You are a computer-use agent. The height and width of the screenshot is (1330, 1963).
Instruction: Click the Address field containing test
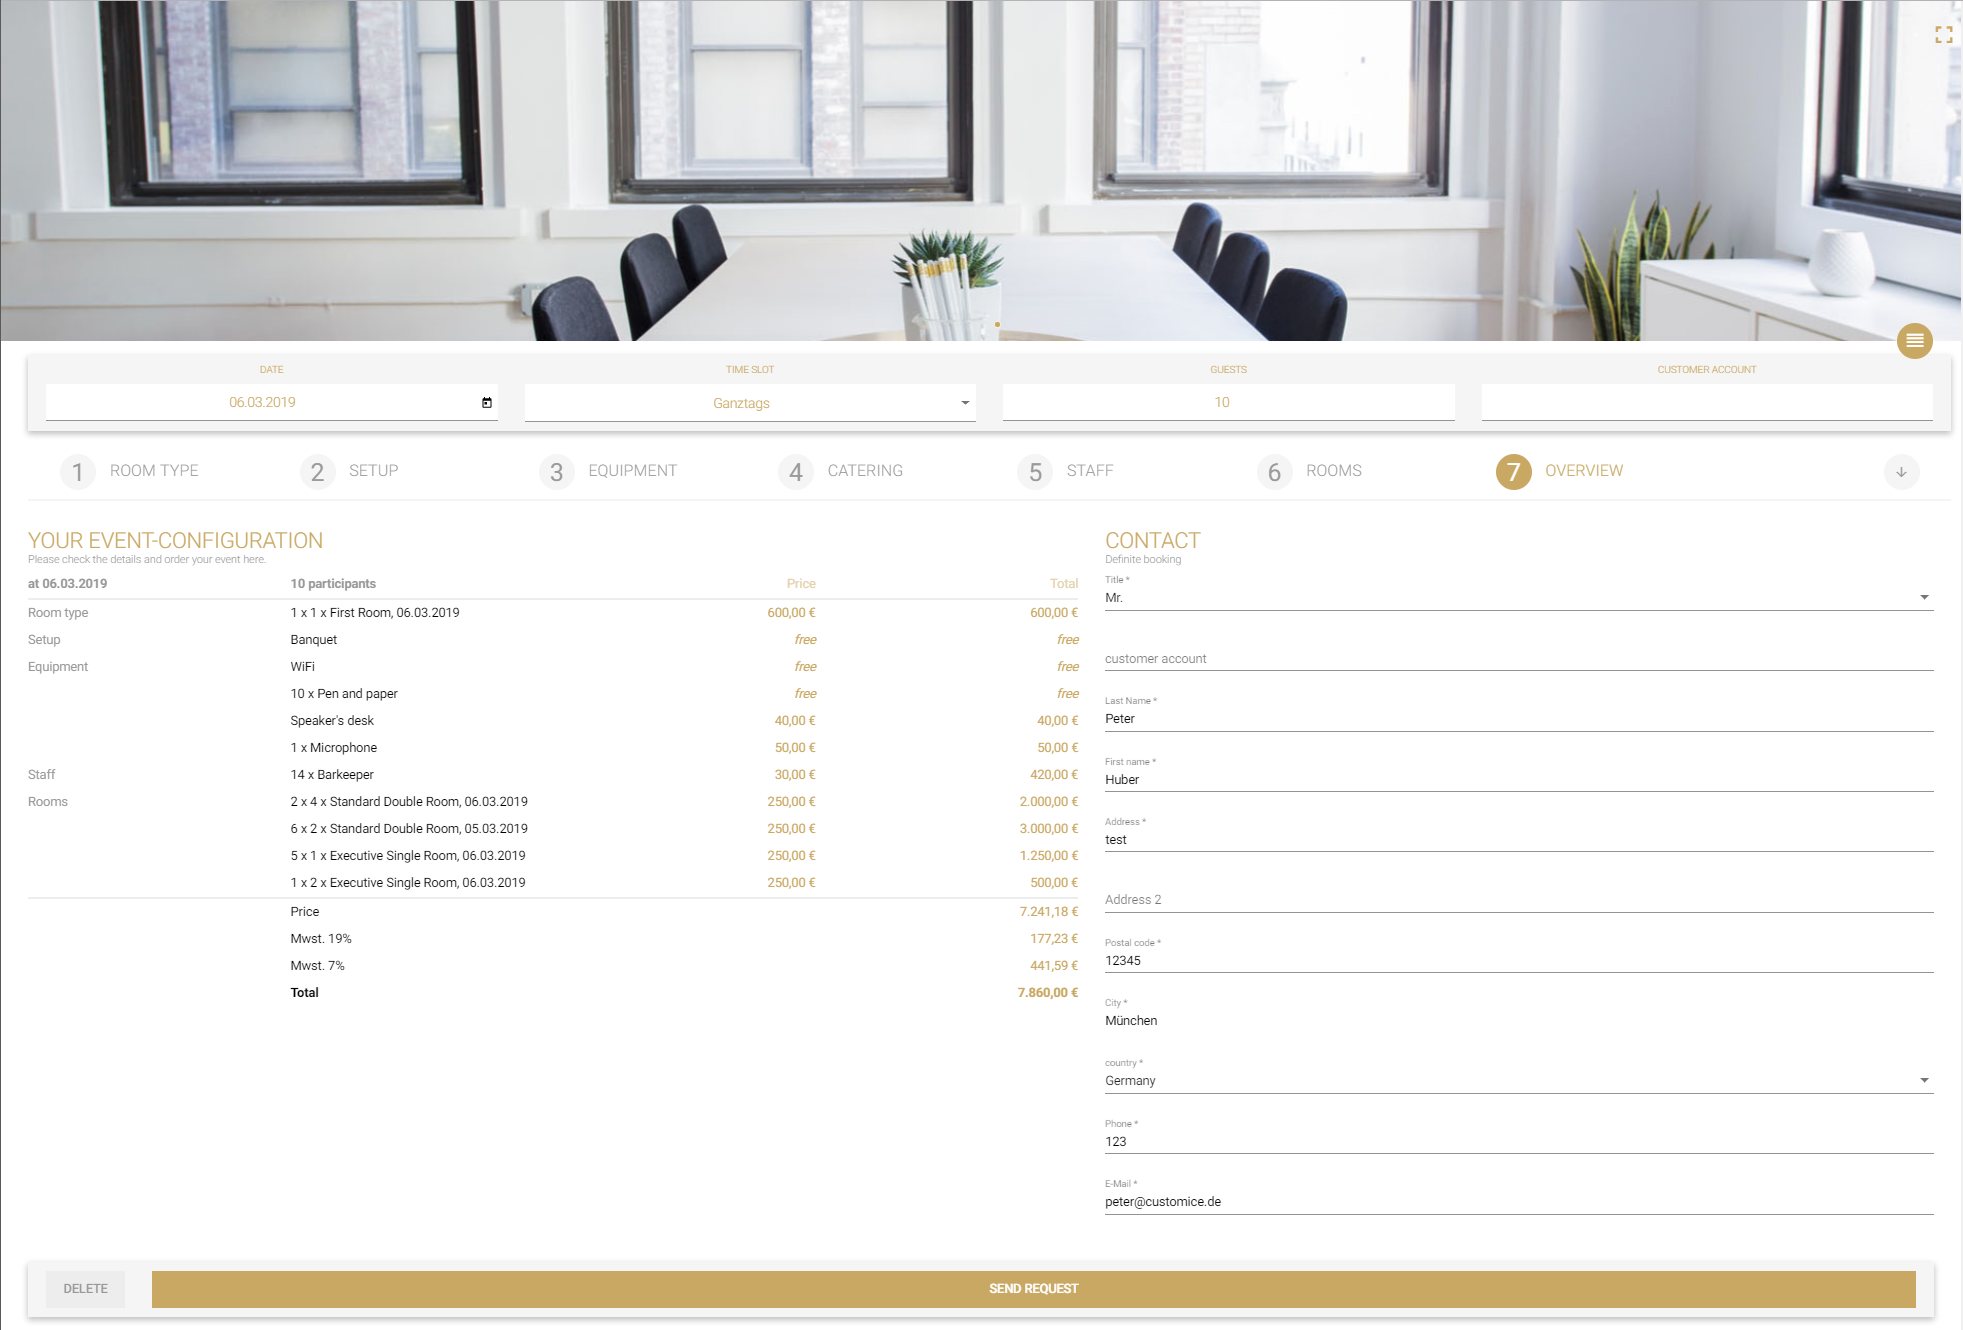point(1519,840)
